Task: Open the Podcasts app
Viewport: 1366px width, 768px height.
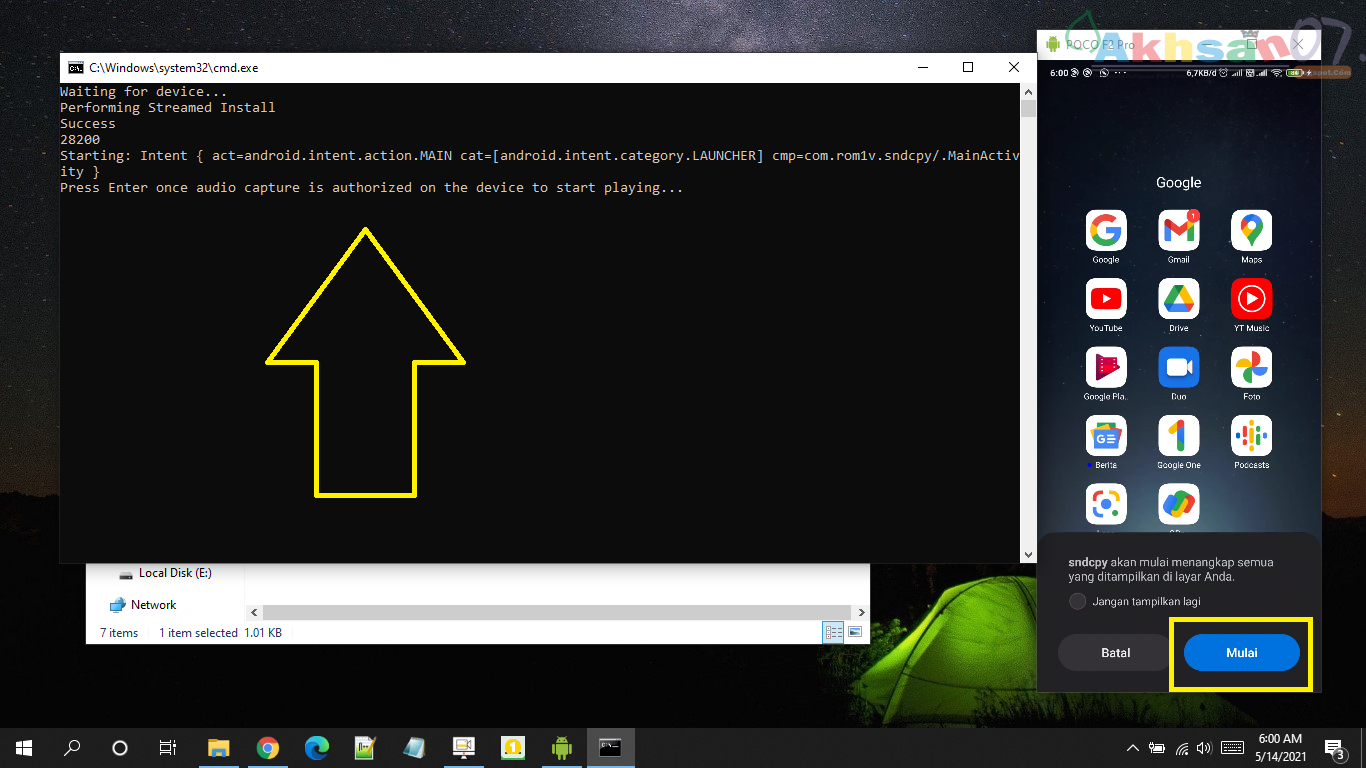Action: pyautogui.click(x=1252, y=436)
